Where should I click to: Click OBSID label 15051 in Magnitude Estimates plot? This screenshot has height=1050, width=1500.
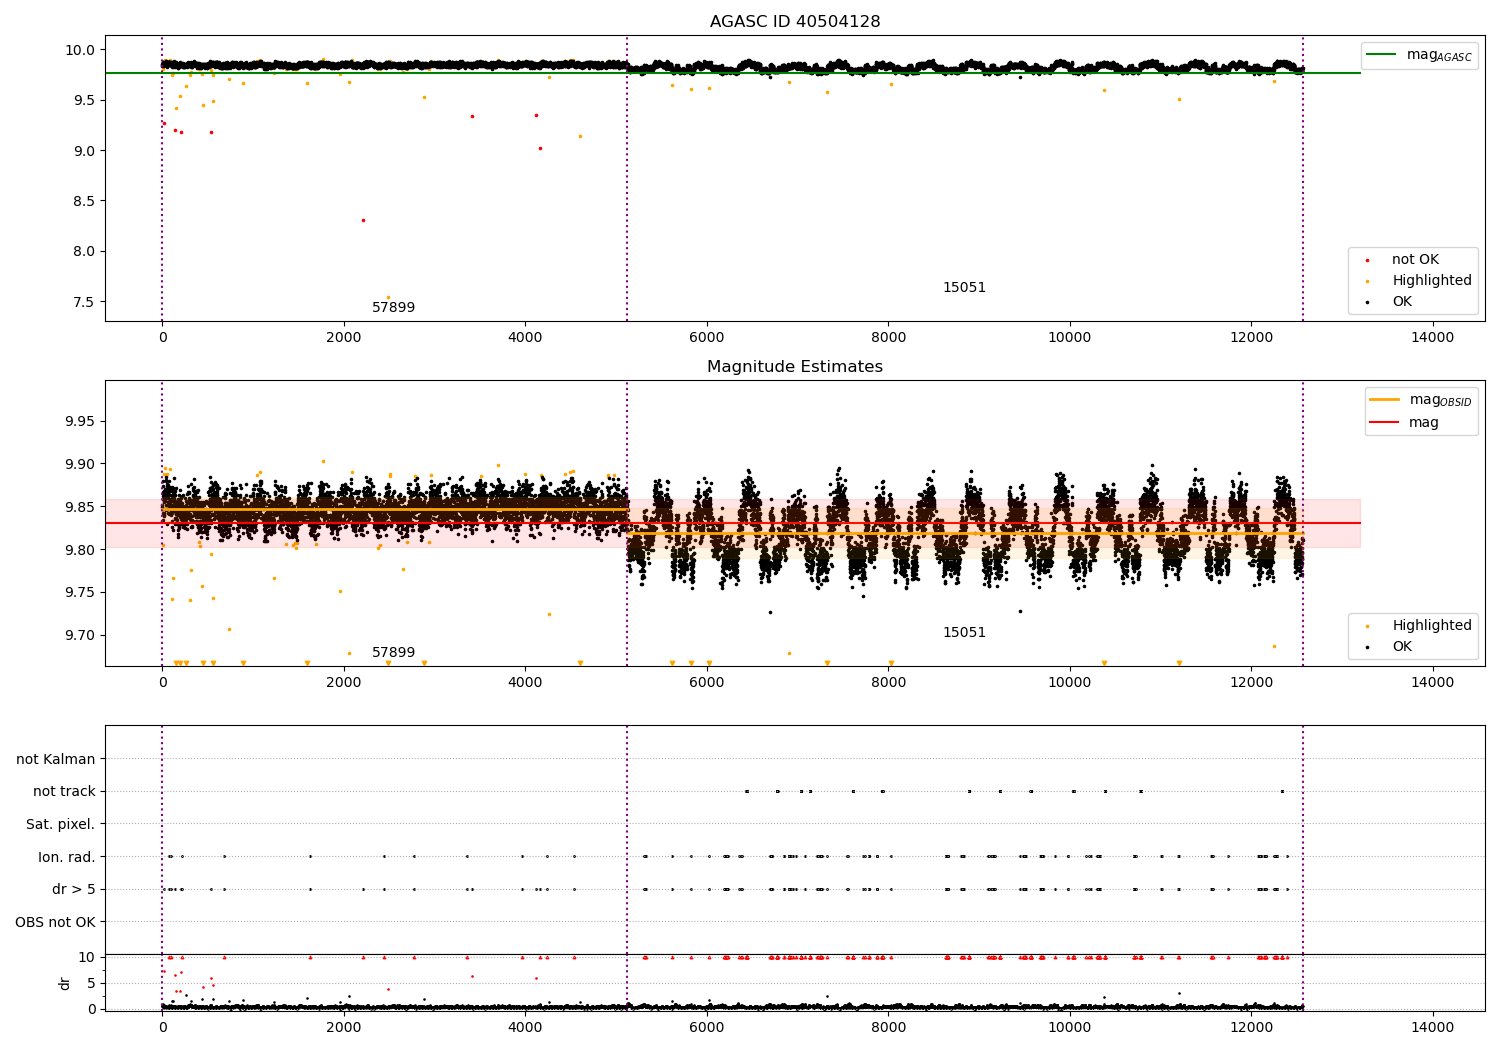[964, 633]
